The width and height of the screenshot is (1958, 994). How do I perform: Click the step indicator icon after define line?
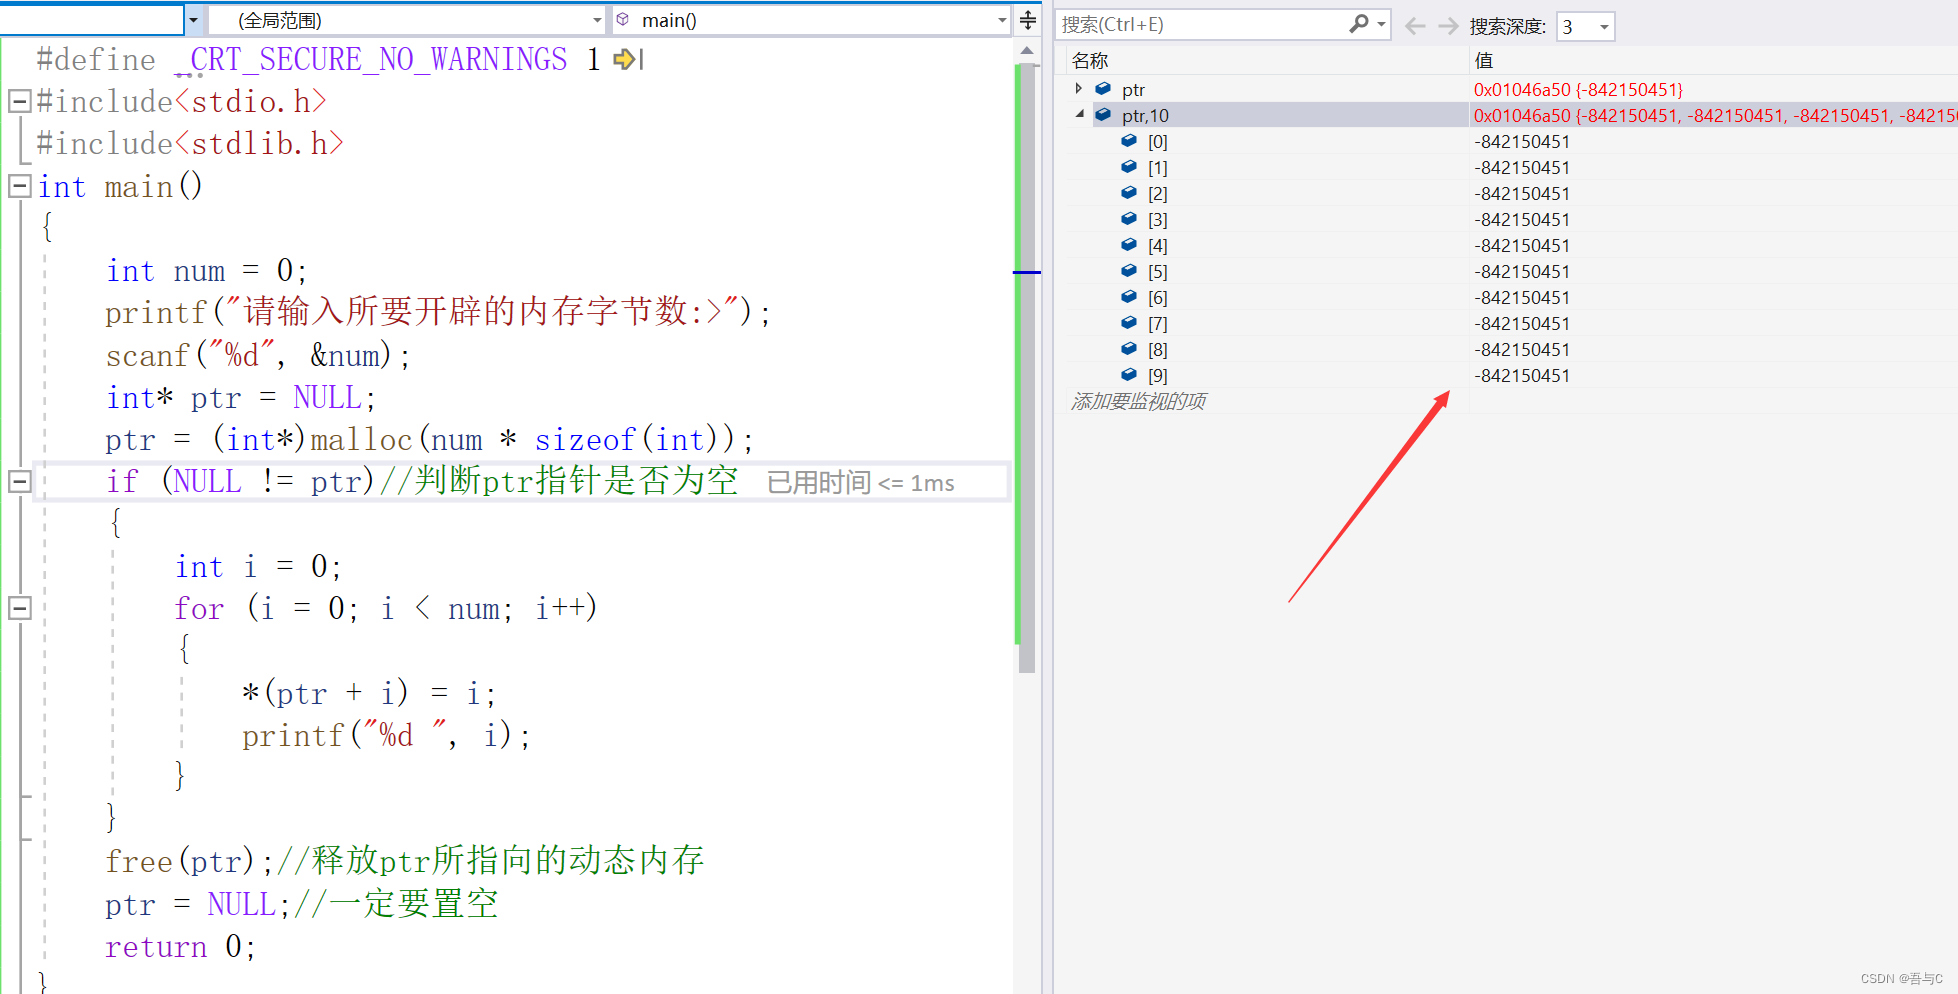pos(628,59)
